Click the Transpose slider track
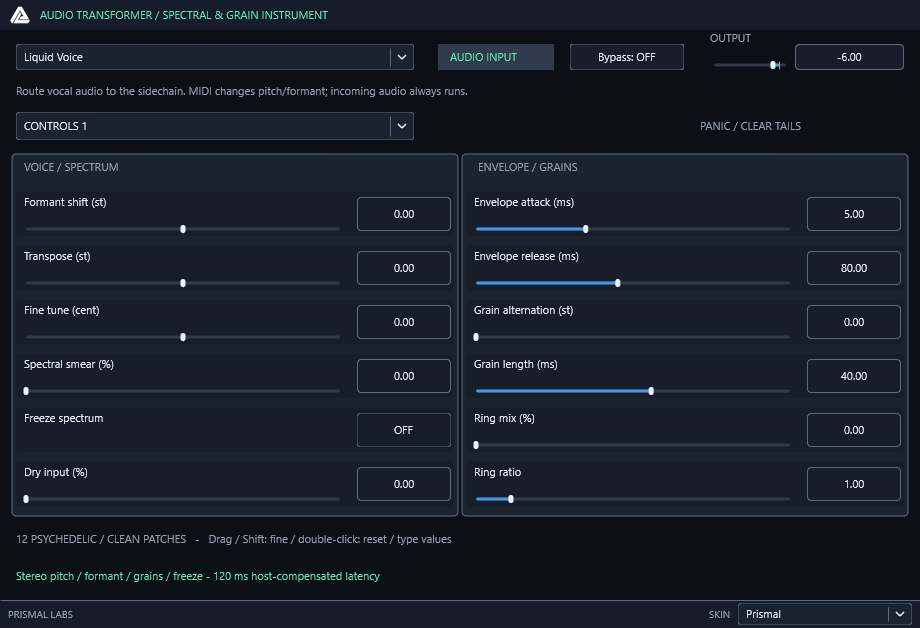Image resolution: width=920 pixels, height=628 pixels. tap(183, 283)
